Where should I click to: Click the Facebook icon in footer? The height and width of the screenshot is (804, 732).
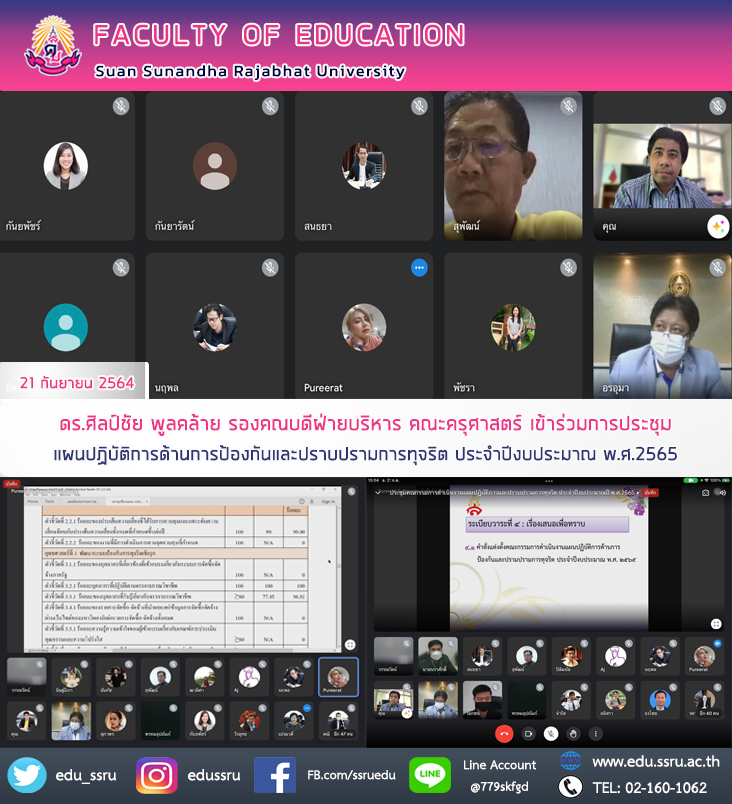pyautogui.click(x=274, y=775)
